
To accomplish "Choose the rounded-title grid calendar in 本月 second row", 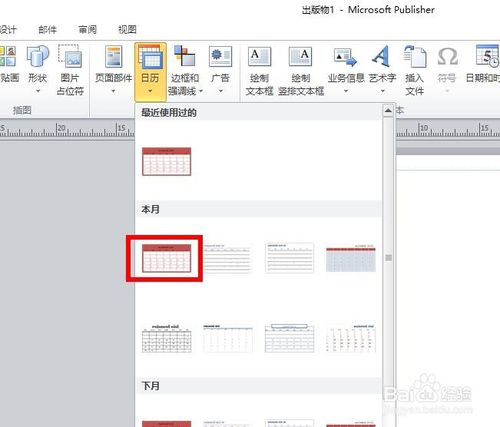I will click(289, 338).
